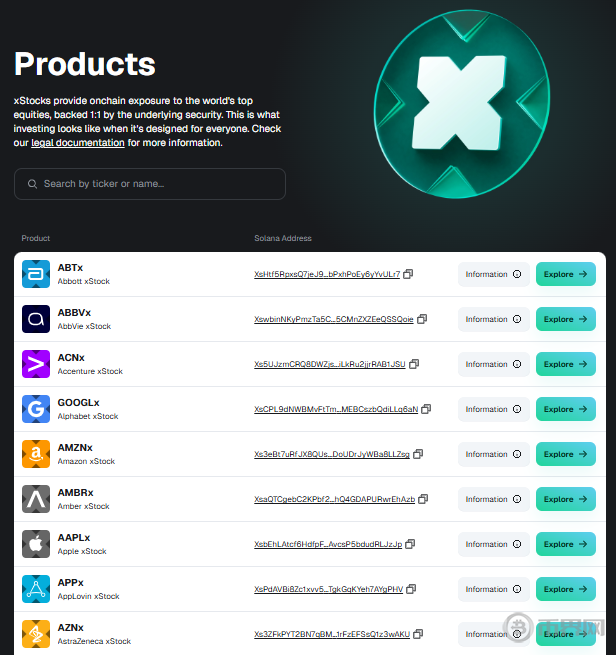
Task: Copy the ACNx Solana address
Action: pyautogui.click(x=414, y=364)
